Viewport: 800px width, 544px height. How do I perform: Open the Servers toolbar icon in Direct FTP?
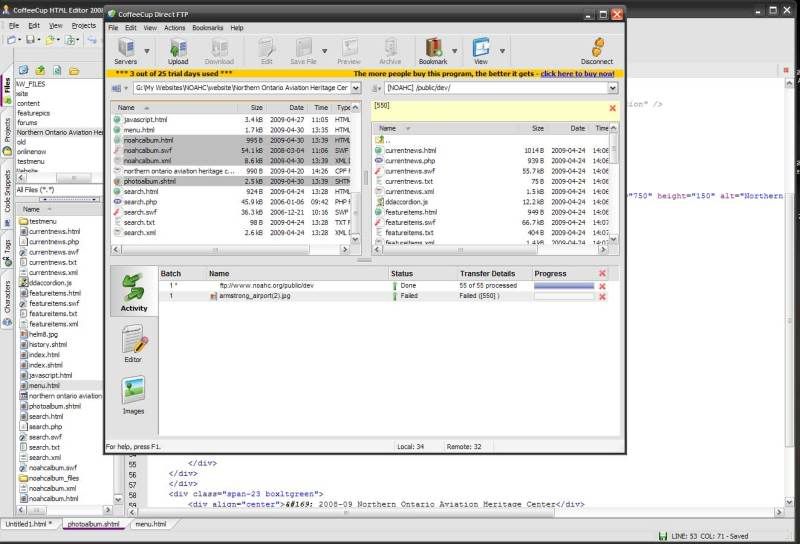pos(126,51)
